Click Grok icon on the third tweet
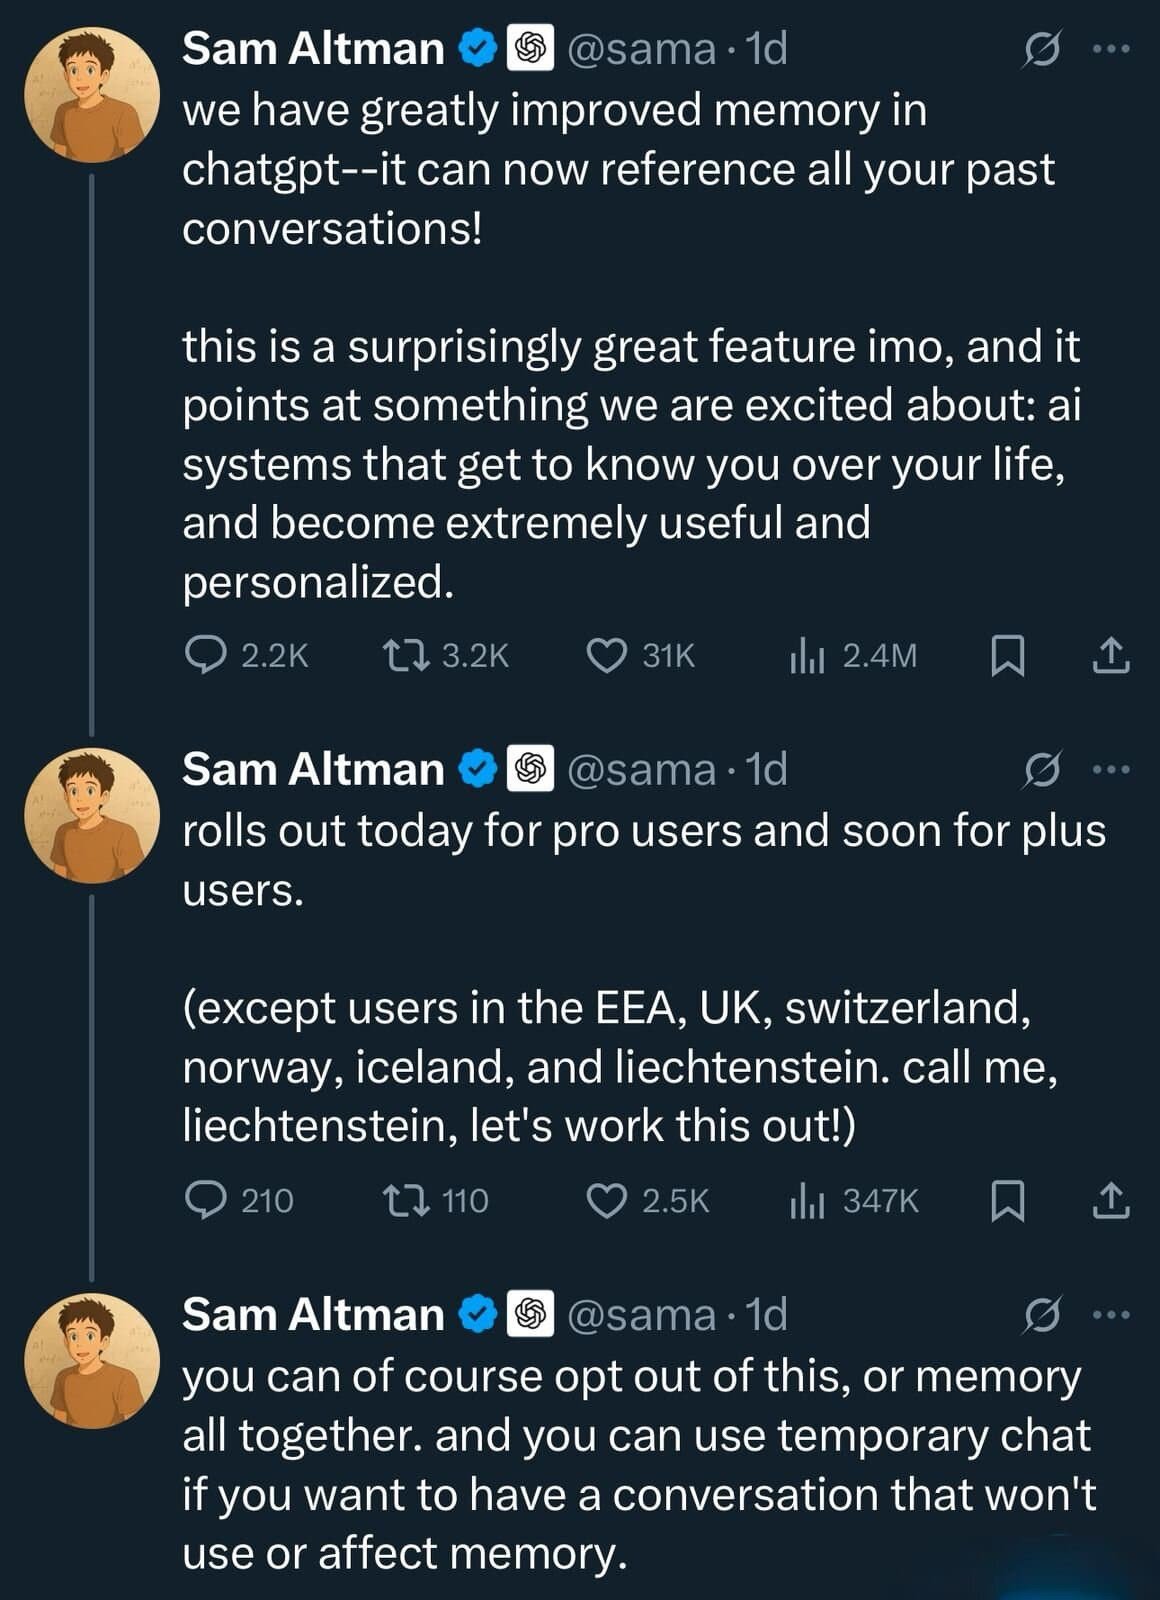Image resolution: width=1160 pixels, height=1600 pixels. (x=1041, y=1315)
